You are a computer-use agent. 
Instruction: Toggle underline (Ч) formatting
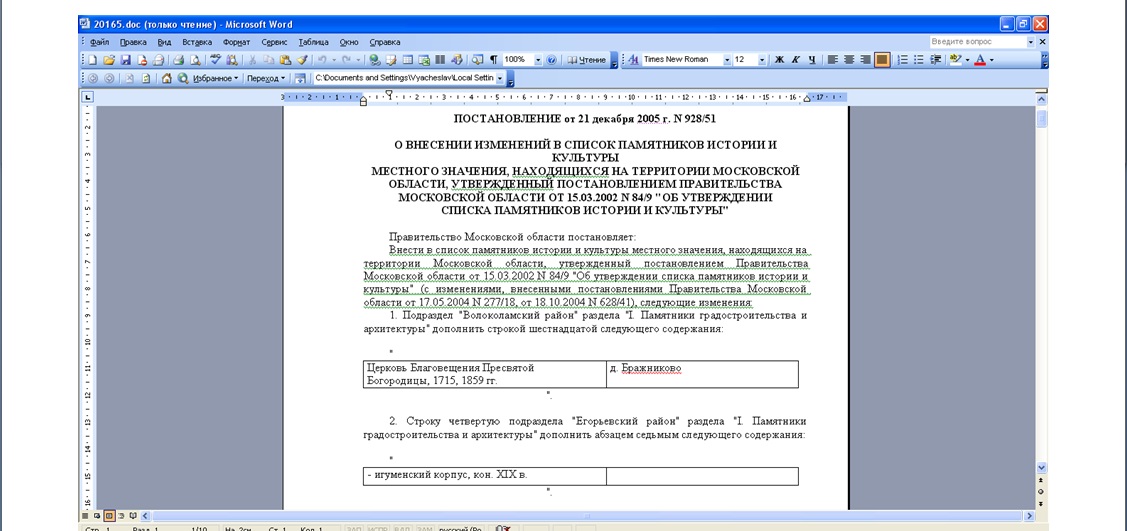811,60
